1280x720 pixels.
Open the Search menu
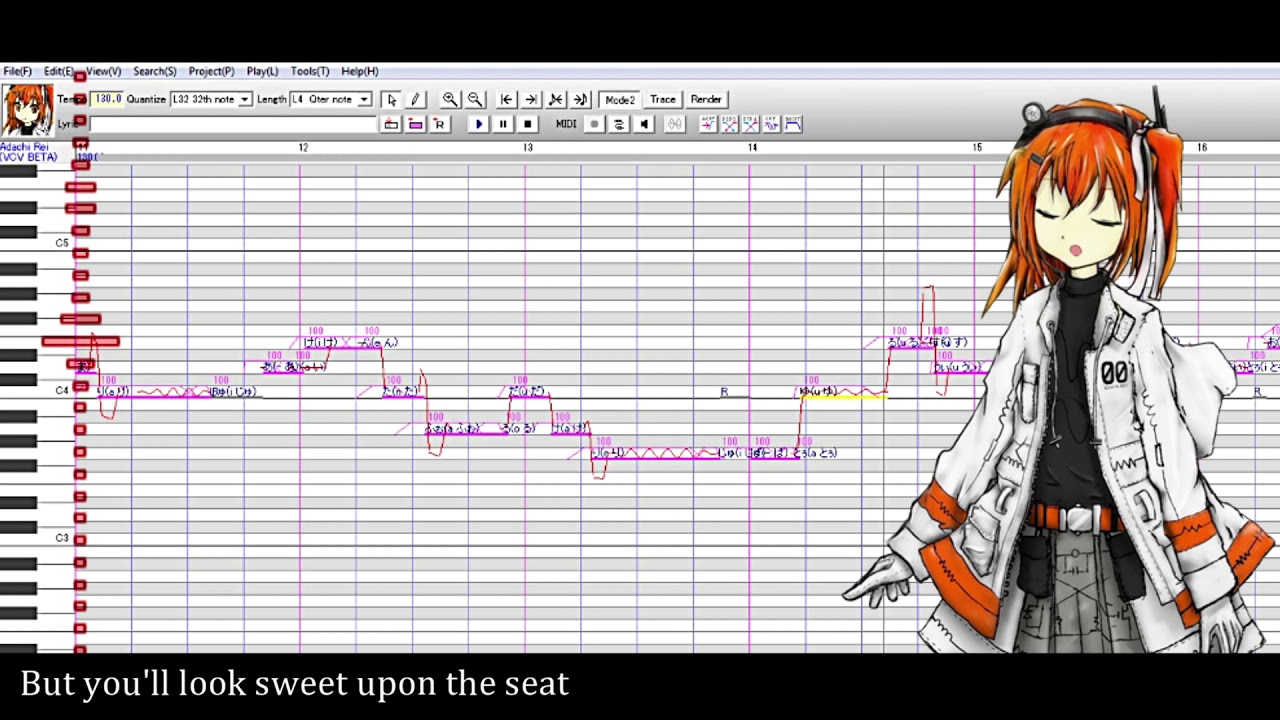[x=155, y=72]
